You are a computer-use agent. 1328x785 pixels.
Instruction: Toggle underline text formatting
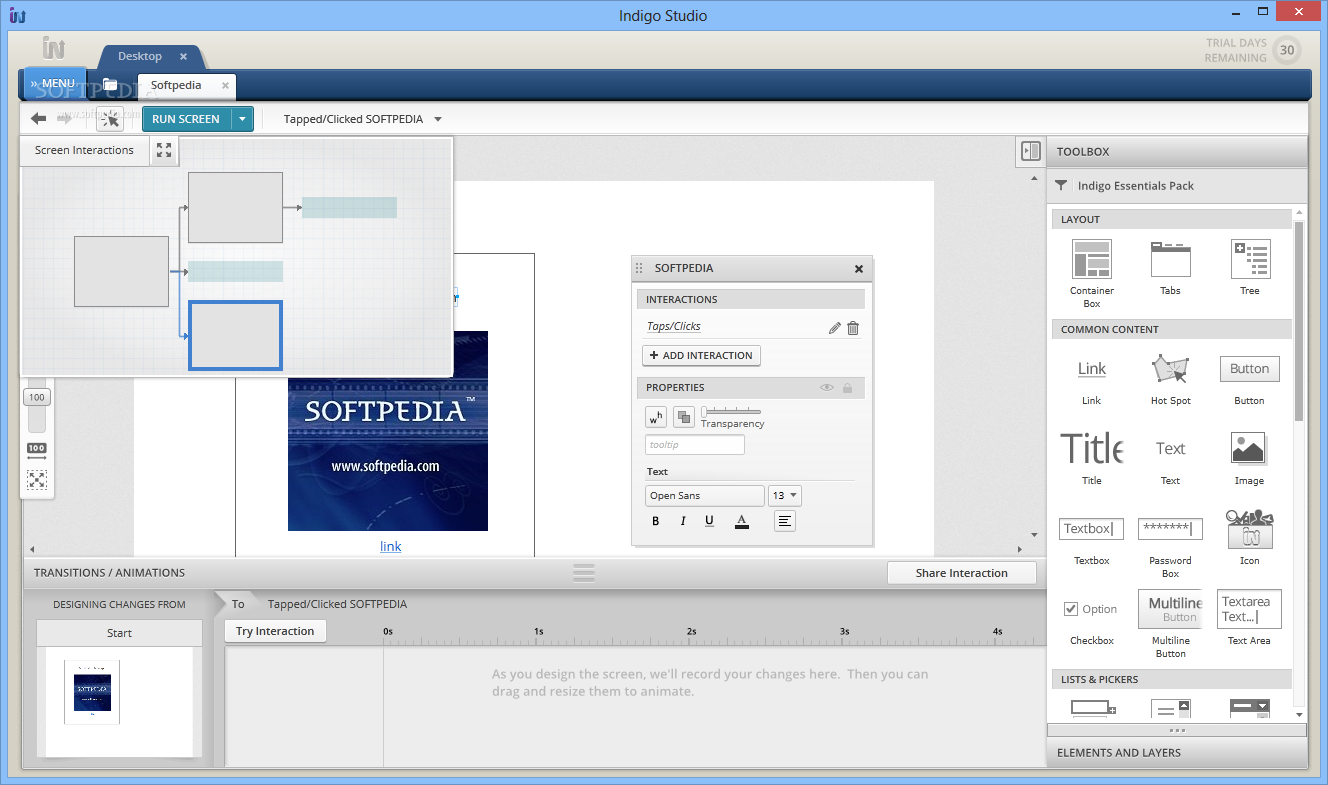[709, 521]
